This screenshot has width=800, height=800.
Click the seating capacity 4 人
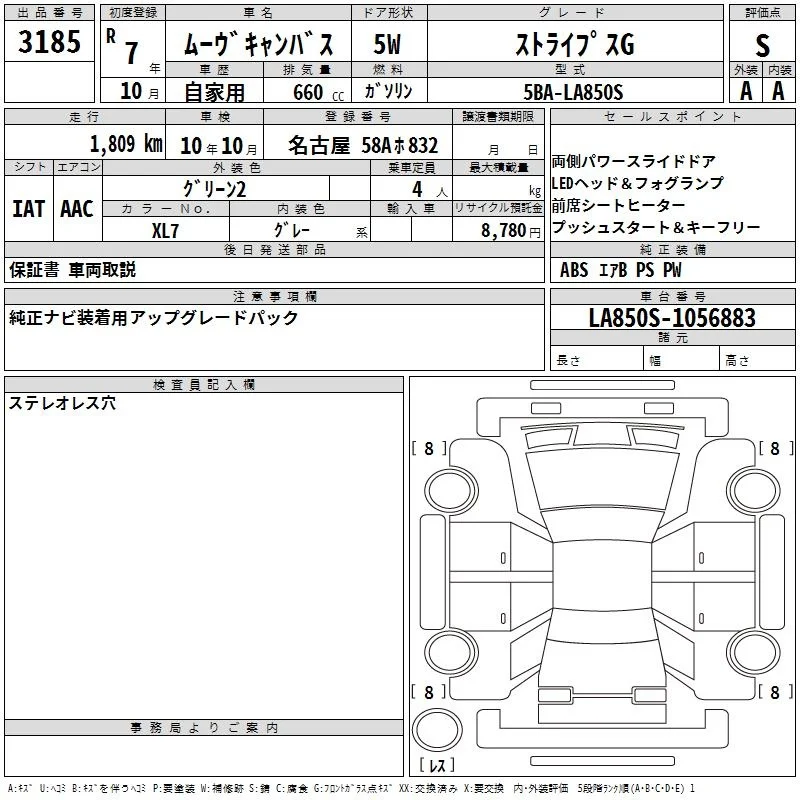point(429,190)
